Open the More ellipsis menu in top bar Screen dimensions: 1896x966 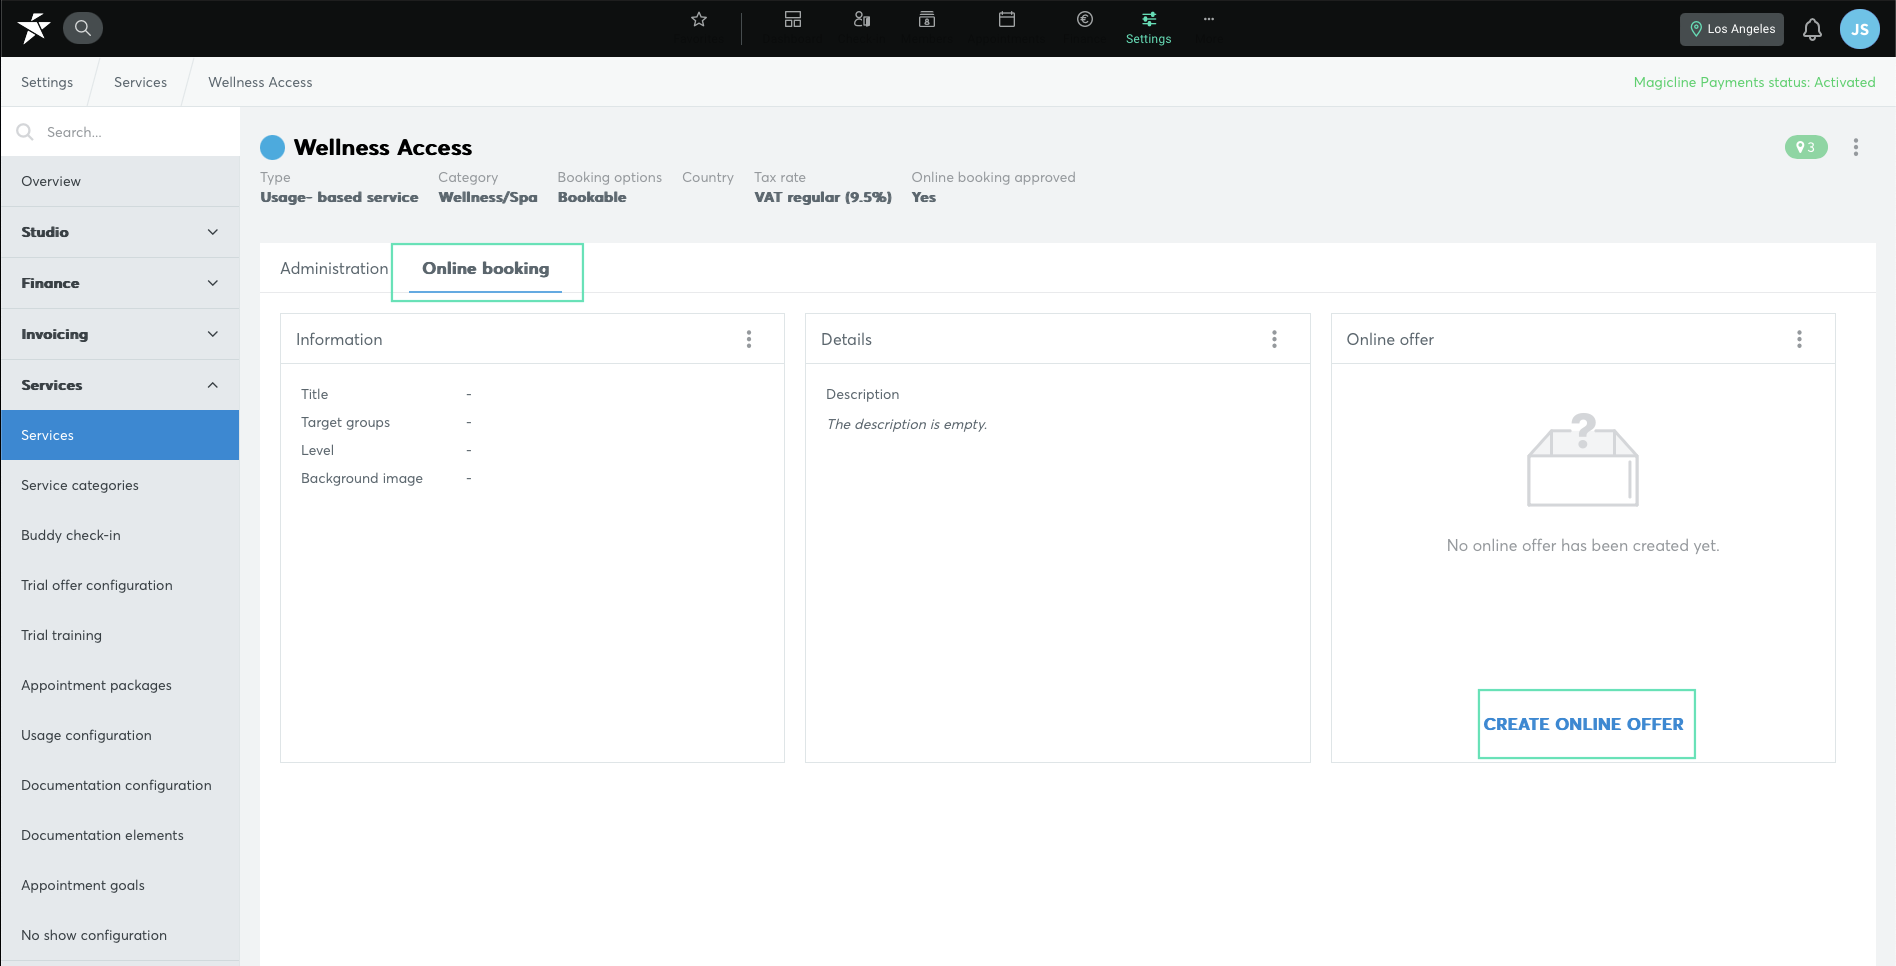tap(1209, 19)
